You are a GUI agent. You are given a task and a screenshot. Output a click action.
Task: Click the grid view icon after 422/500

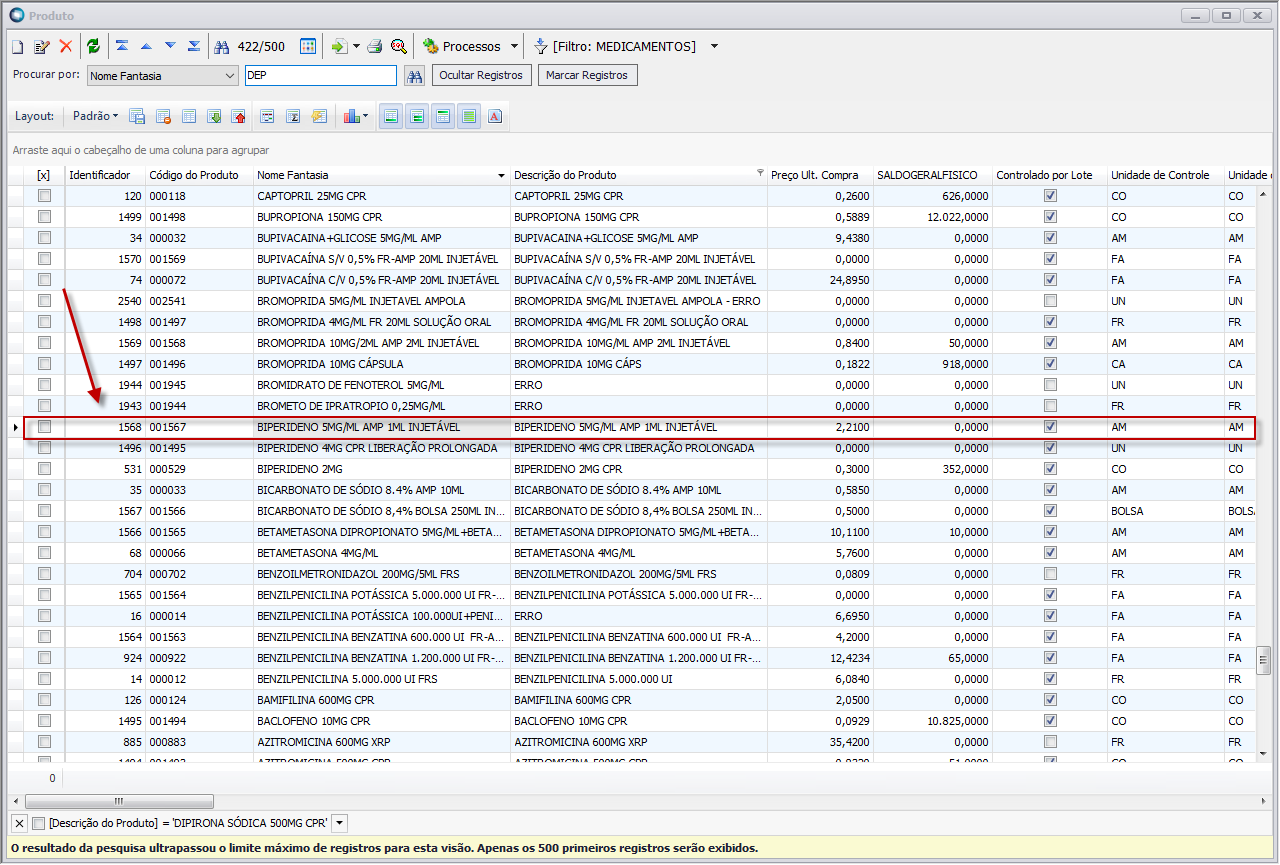click(308, 46)
